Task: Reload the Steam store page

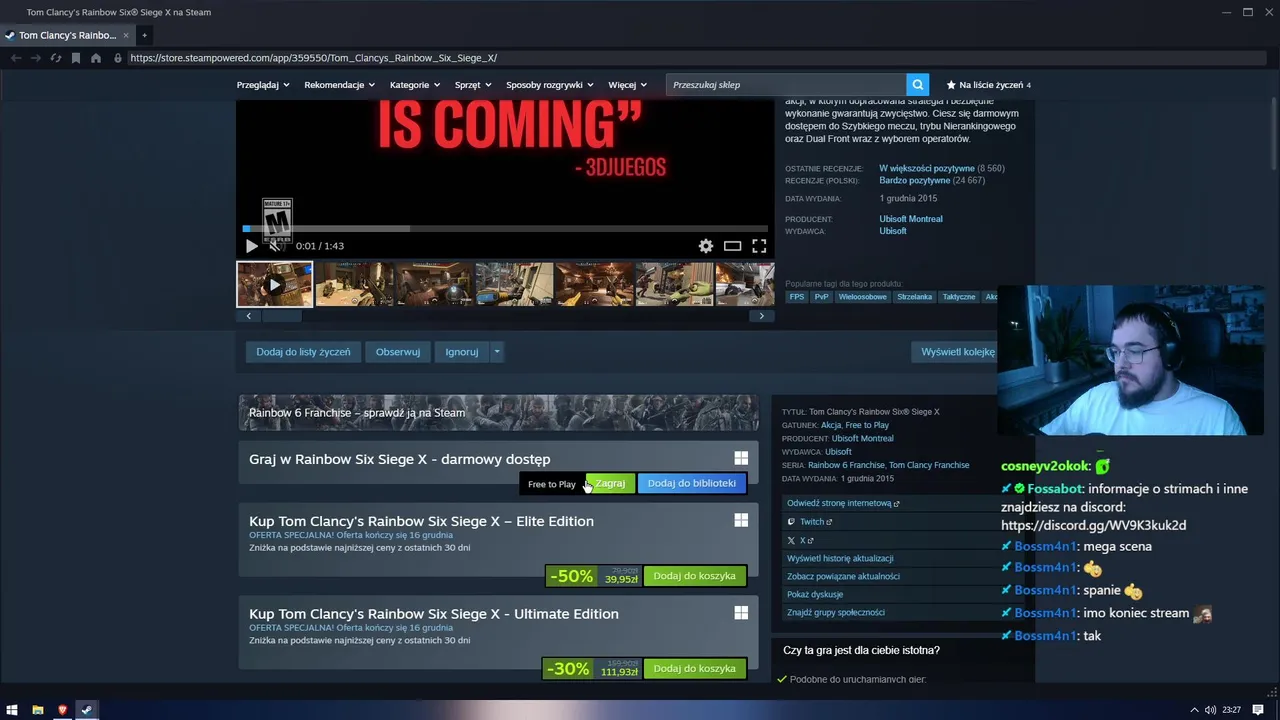Action: pyautogui.click(x=56, y=58)
